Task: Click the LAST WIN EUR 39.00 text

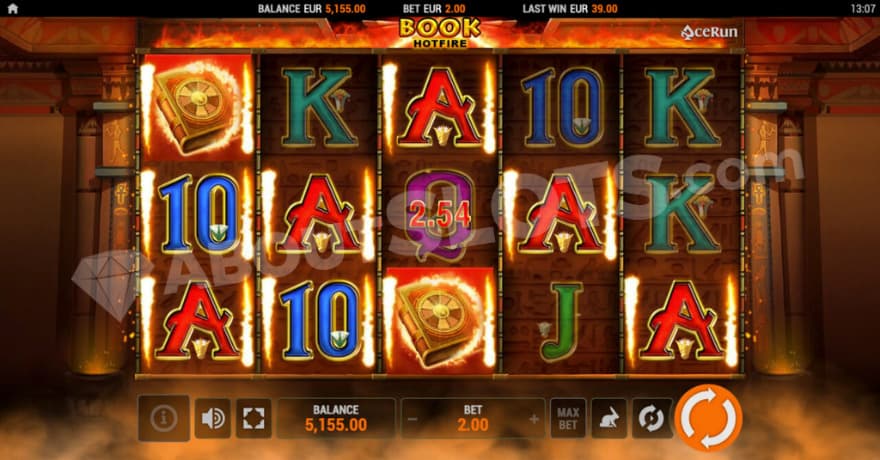Action: pos(570,8)
